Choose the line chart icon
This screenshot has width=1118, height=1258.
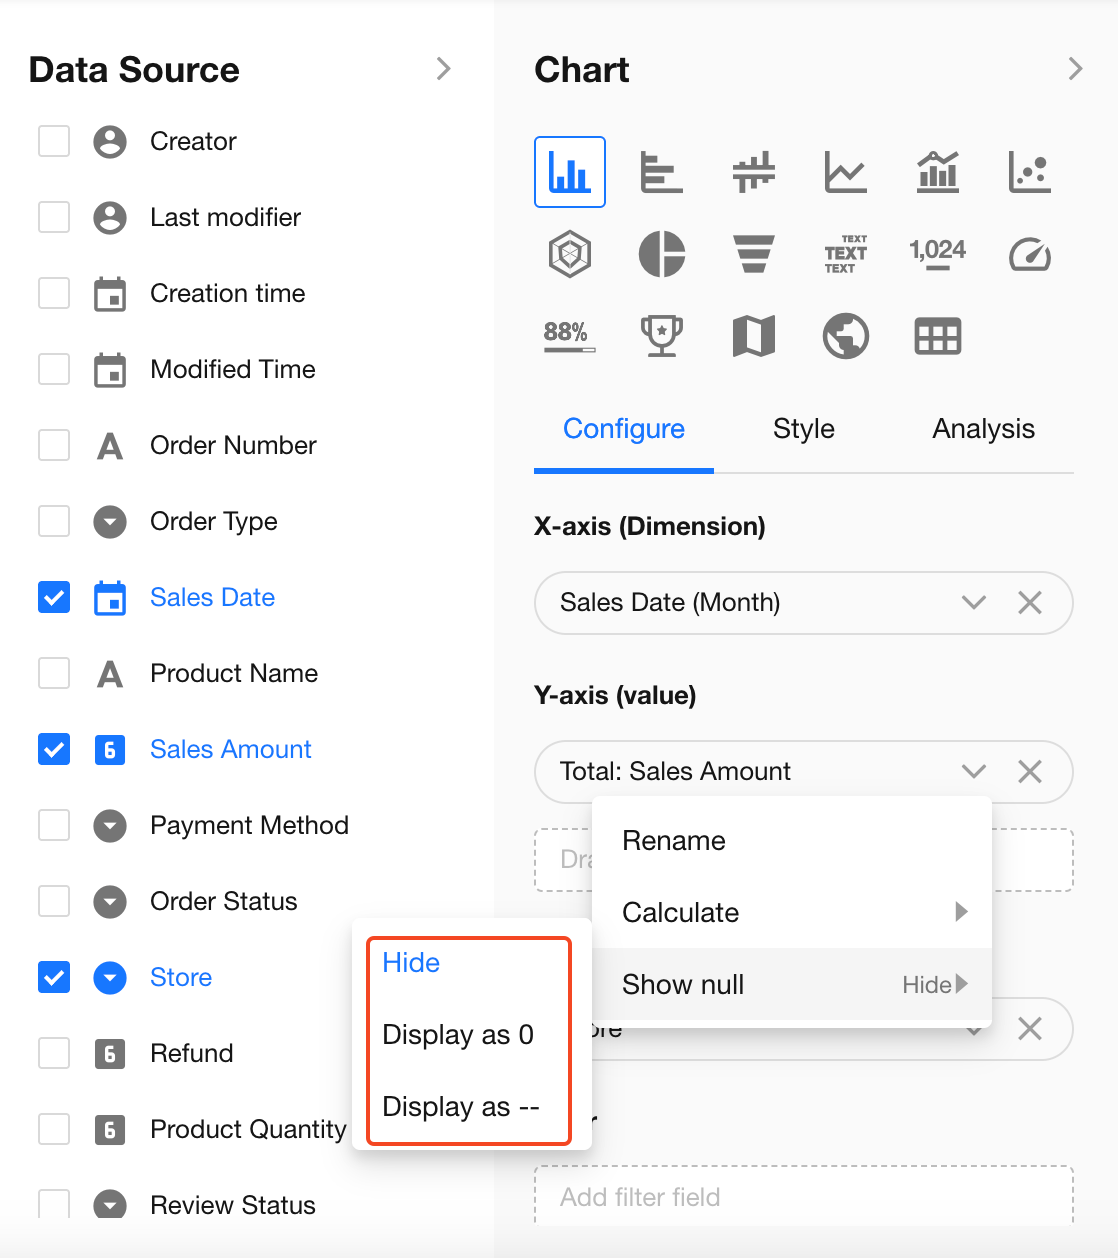tap(845, 172)
